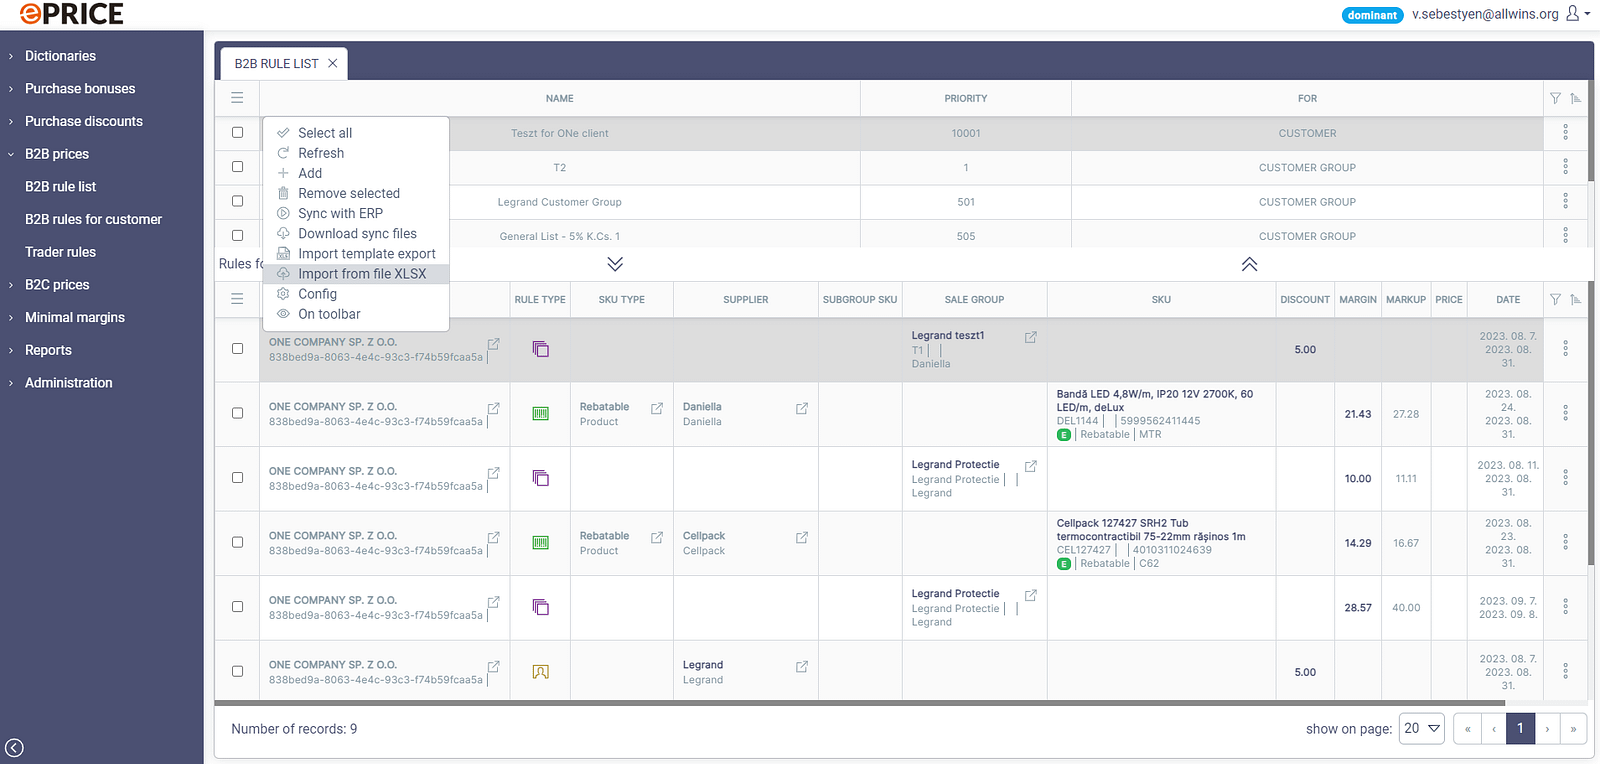Click the hamburger menu icon above the rule list
The width and height of the screenshot is (1600, 764).
click(x=237, y=98)
